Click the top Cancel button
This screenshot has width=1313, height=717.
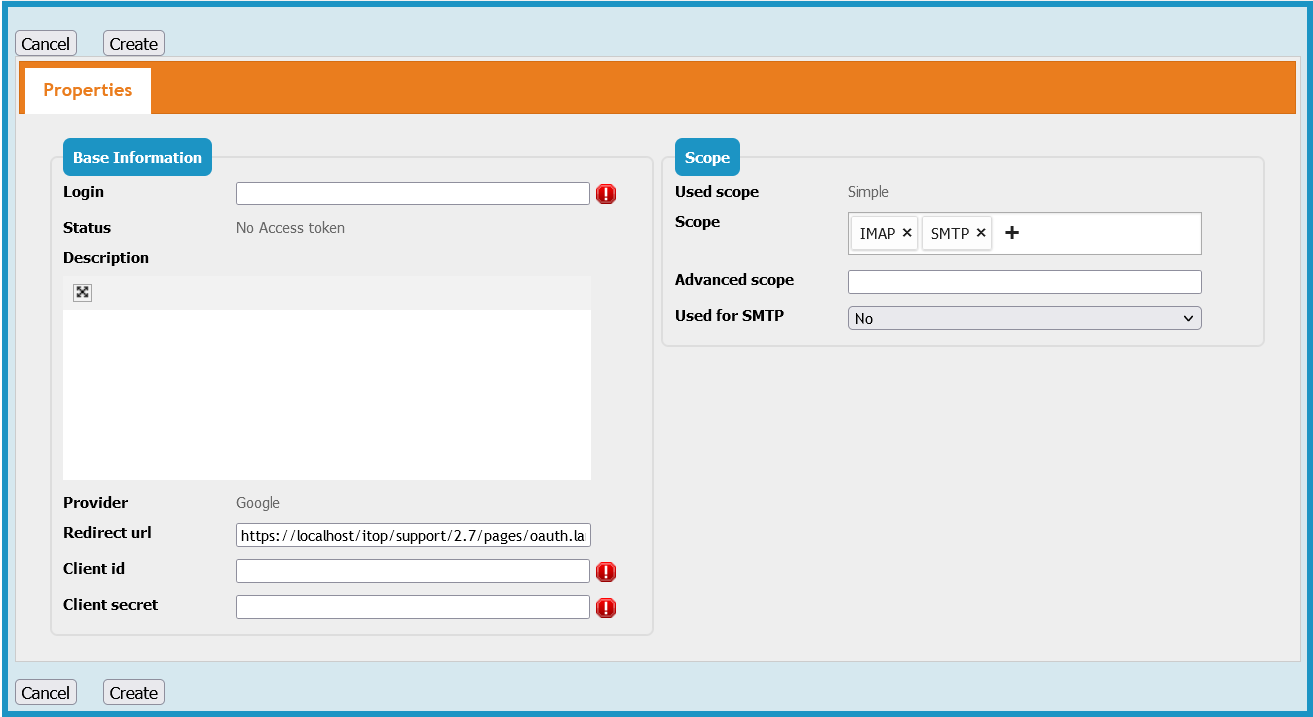pos(46,44)
